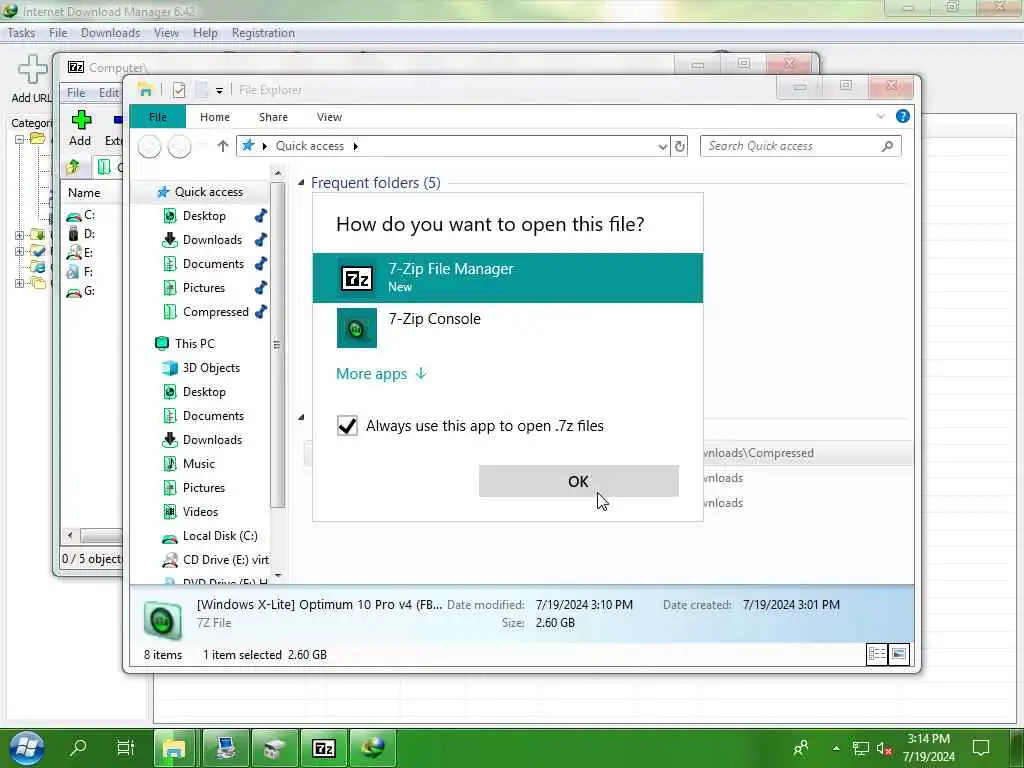This screenshot has height=768, width=1024.
Task: Click Add URL button in IDM
Action: [31, 80]
